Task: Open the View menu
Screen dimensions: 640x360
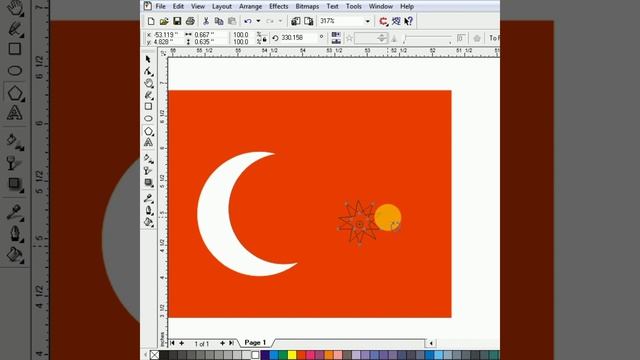Action: pos(198,7)
